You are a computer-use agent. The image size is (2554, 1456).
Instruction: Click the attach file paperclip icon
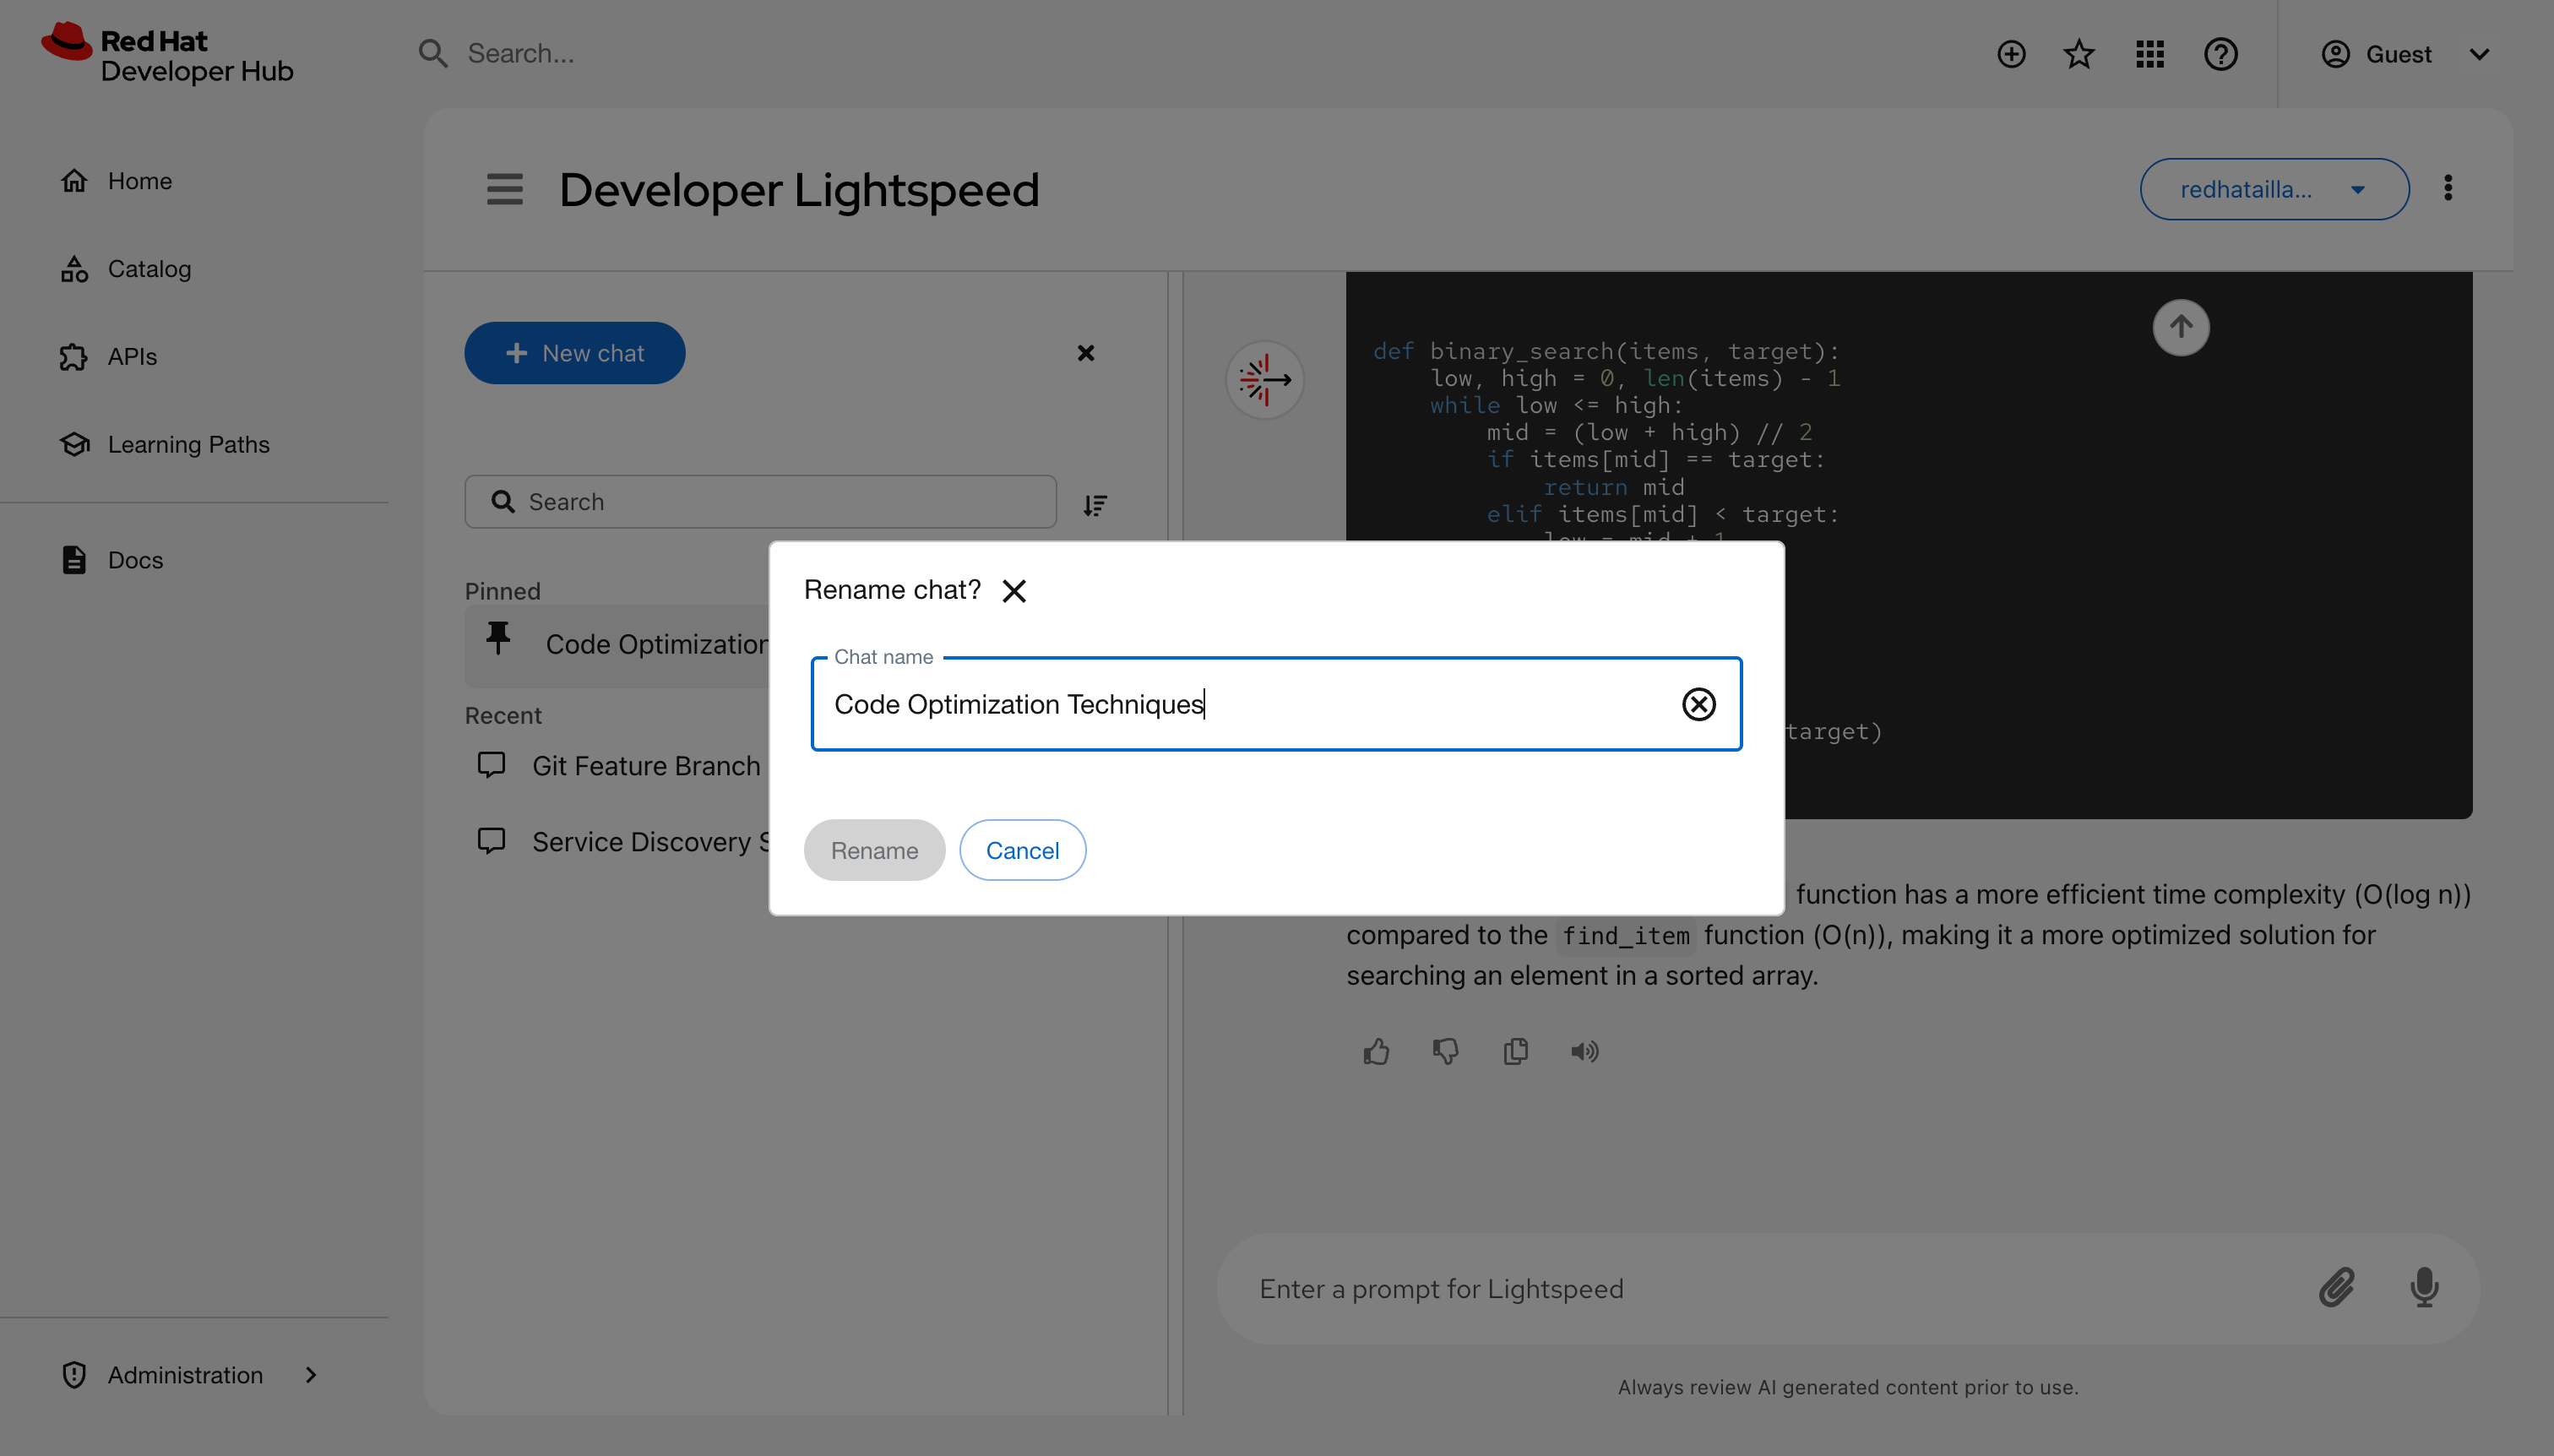click(2337, 1287)
